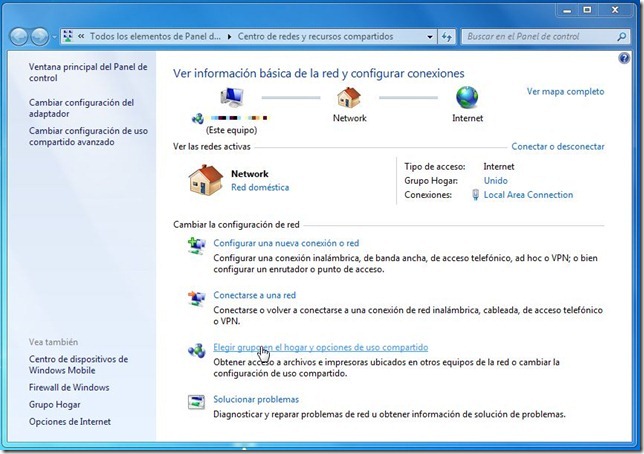Click the 'Ver las redes activas' heading

pos(212,147)
